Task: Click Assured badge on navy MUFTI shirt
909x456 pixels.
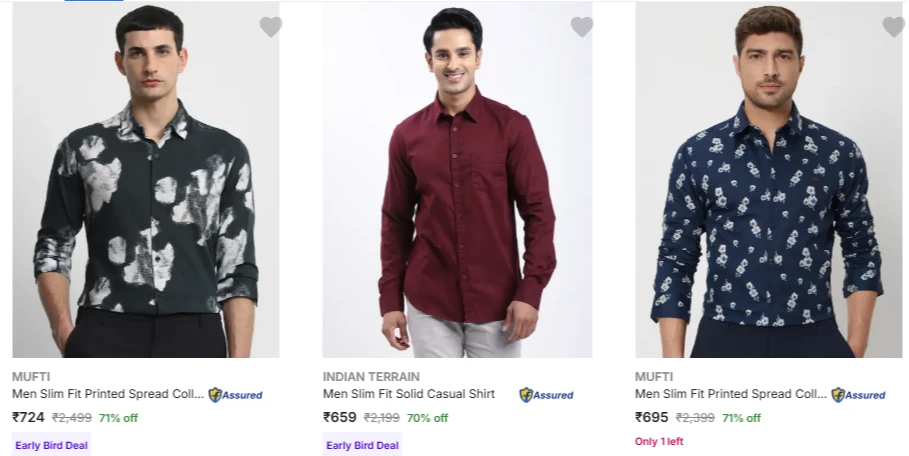Action: (x=858, y=395)
